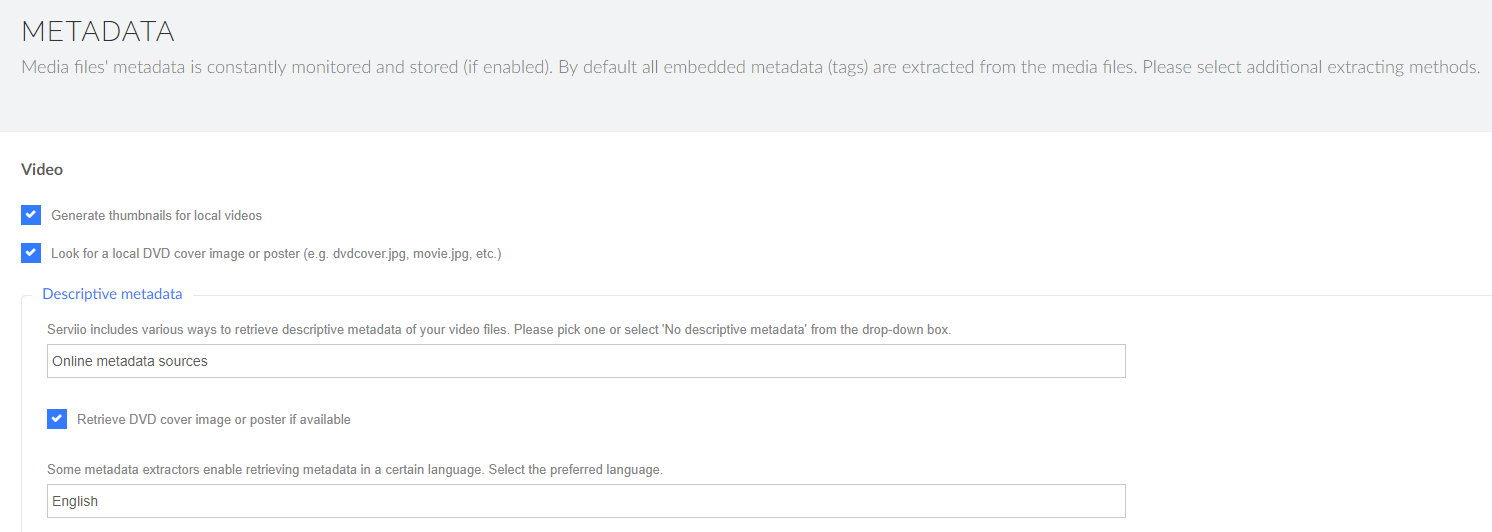Screen dimensions: 1492x532
Task: Click the 'Select the preferred language' sentence
Action: point(575,469)
